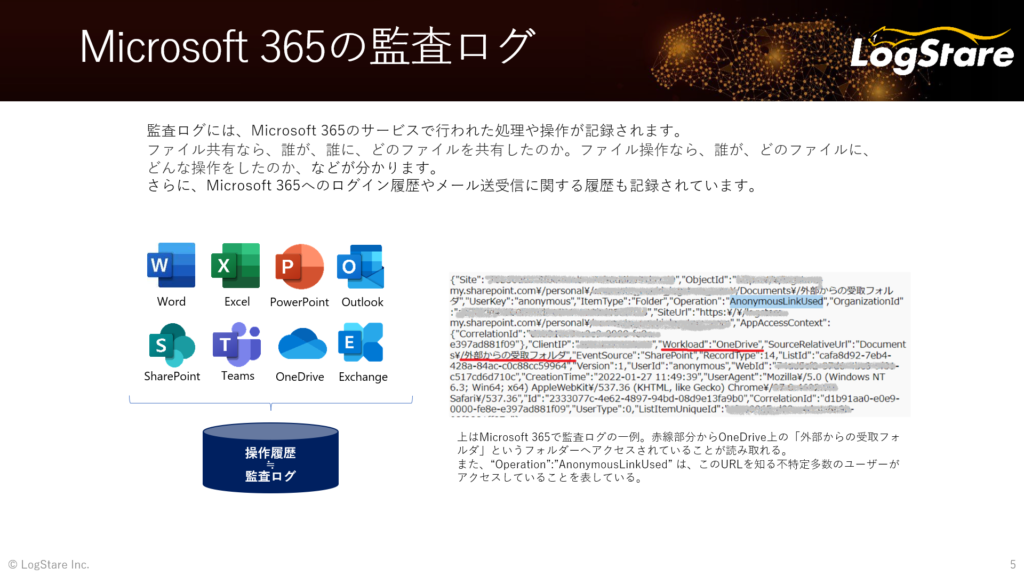Image resolution: width=1024 pixels, height=576 pixels.
Task: Click the paragraph line starting 監査ログには
Action: point(415,131)
